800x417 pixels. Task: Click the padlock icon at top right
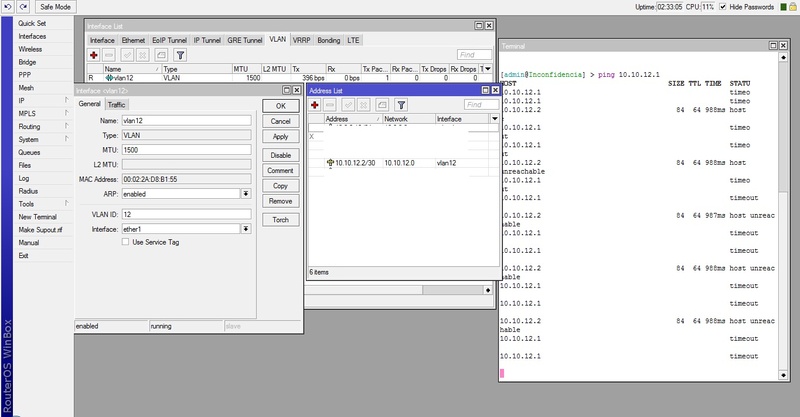pos(793,7)
